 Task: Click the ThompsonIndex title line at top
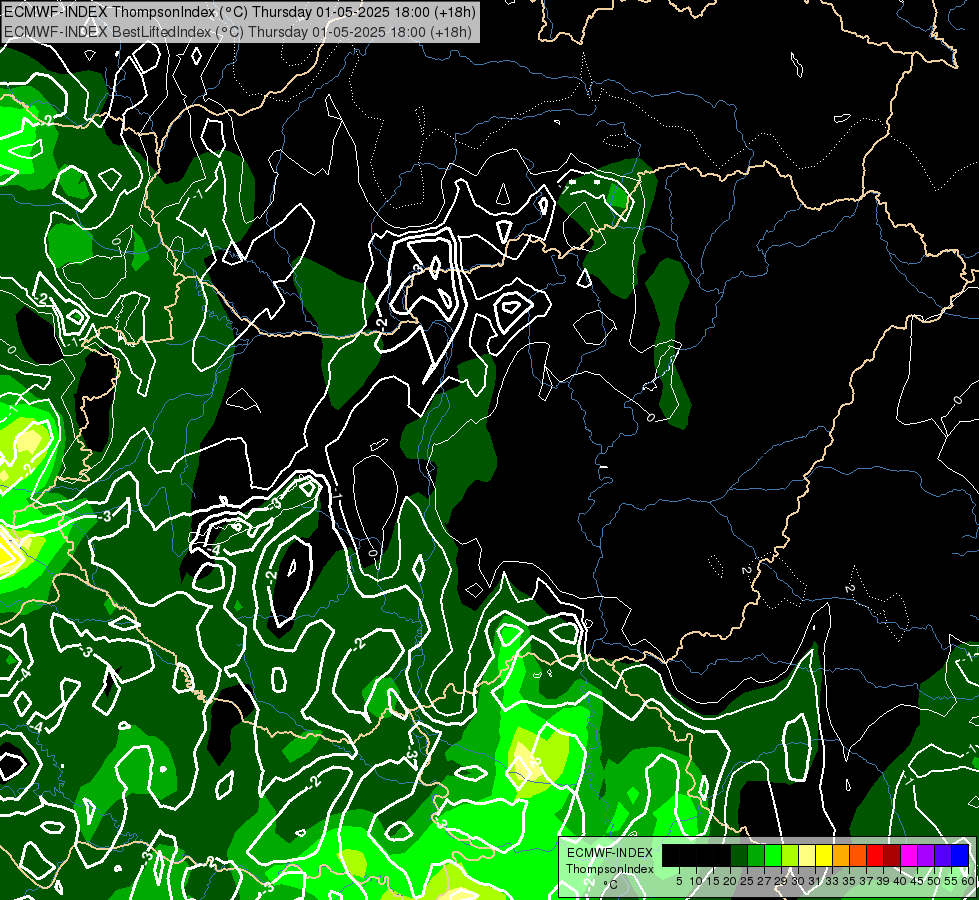pos(240,11)
